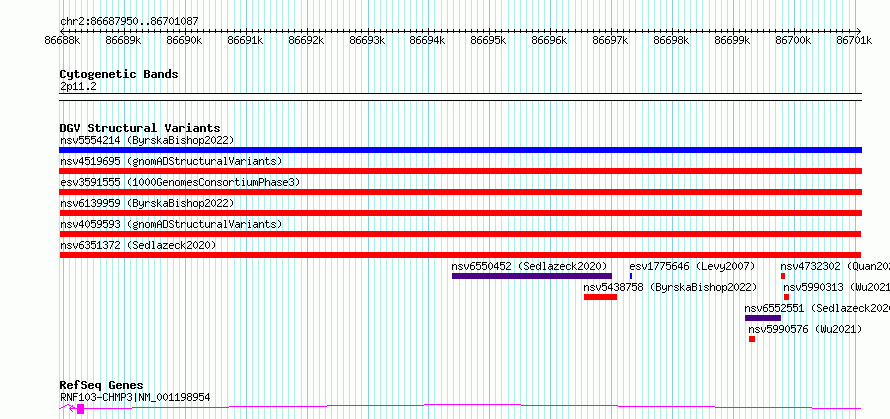890x419 pixels.
Task: Click the nsv4059593 gnomAD variant bar
Action: pos(460,234)
